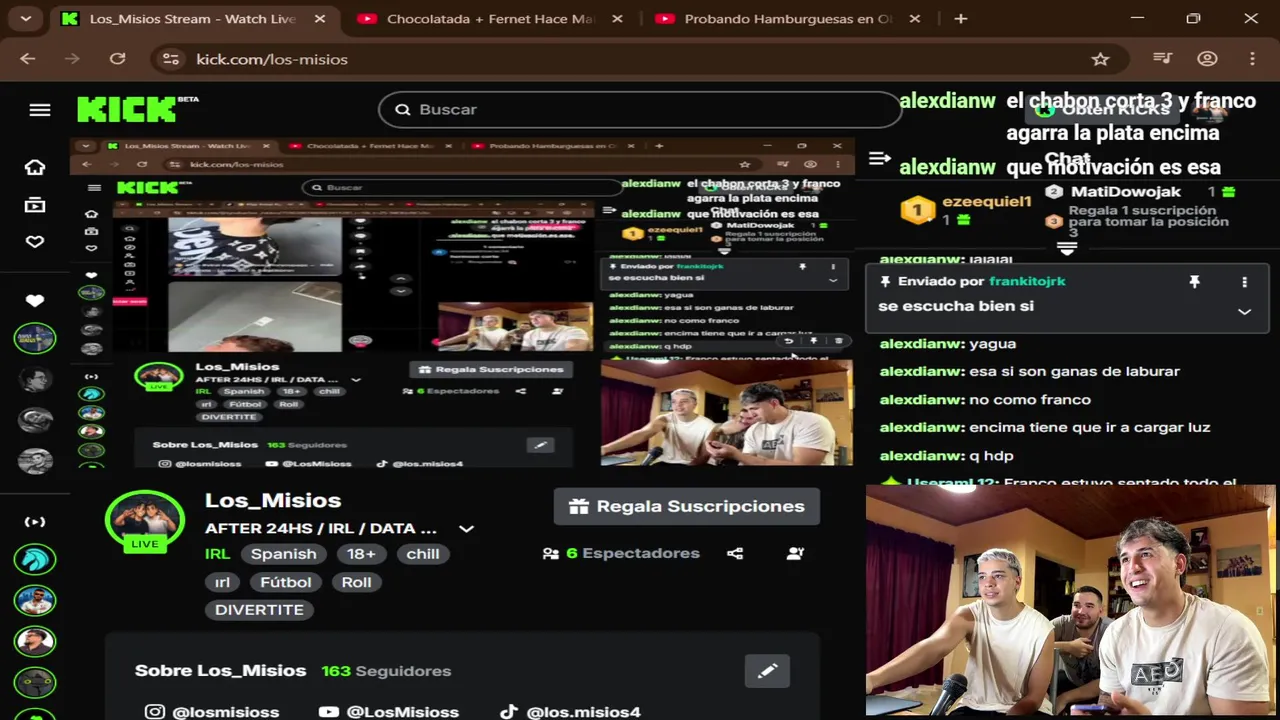This screenshot has width=1280, height=720.
Task: Go to Kick Home via sidebar icon
Action: point(35,167)
